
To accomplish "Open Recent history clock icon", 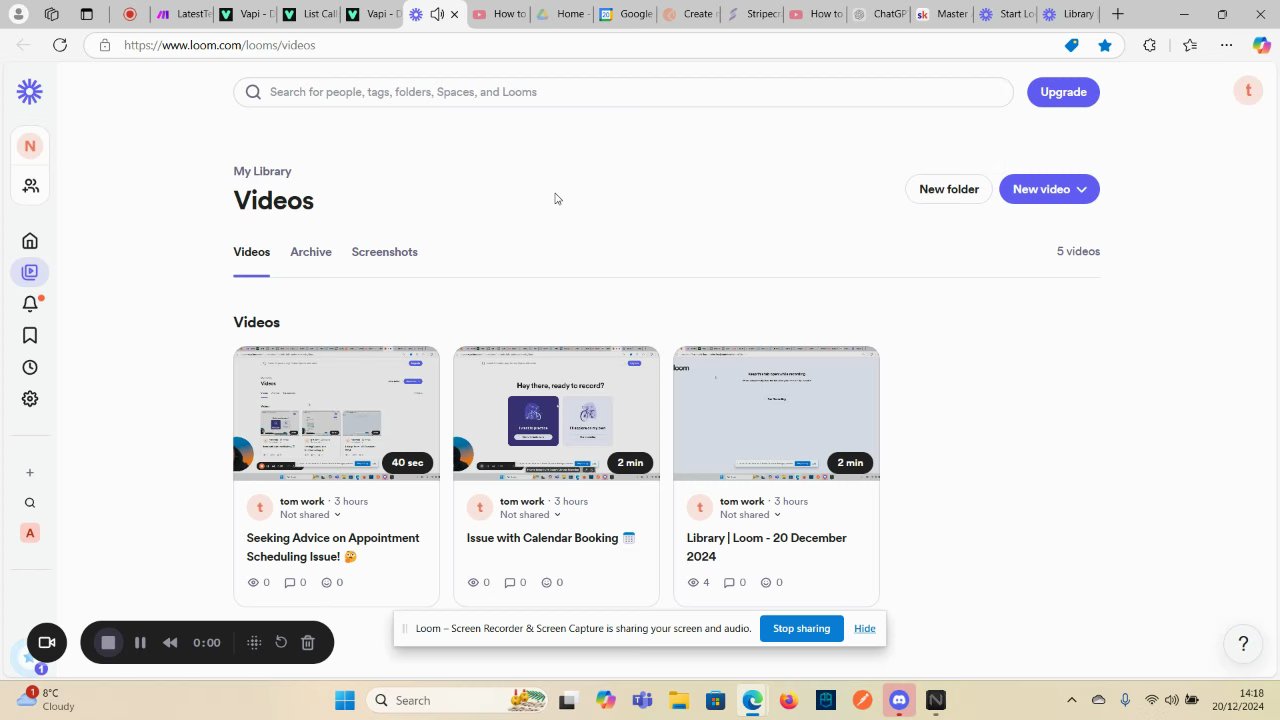I will click(30, 367).
